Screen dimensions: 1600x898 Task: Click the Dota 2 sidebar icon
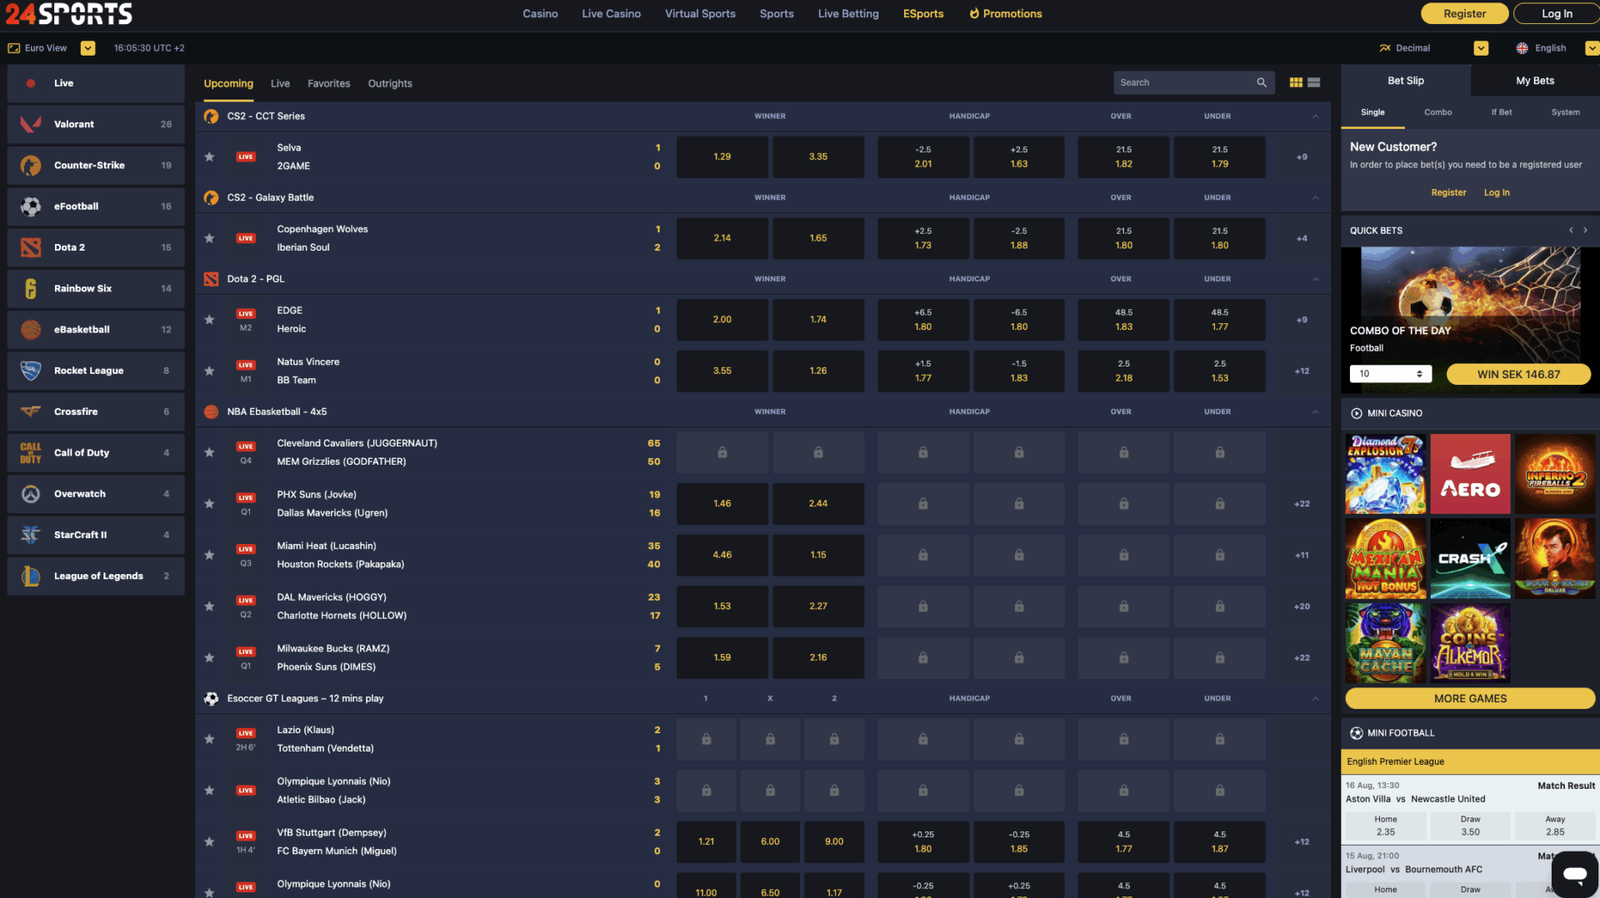[x=31, y=247]
